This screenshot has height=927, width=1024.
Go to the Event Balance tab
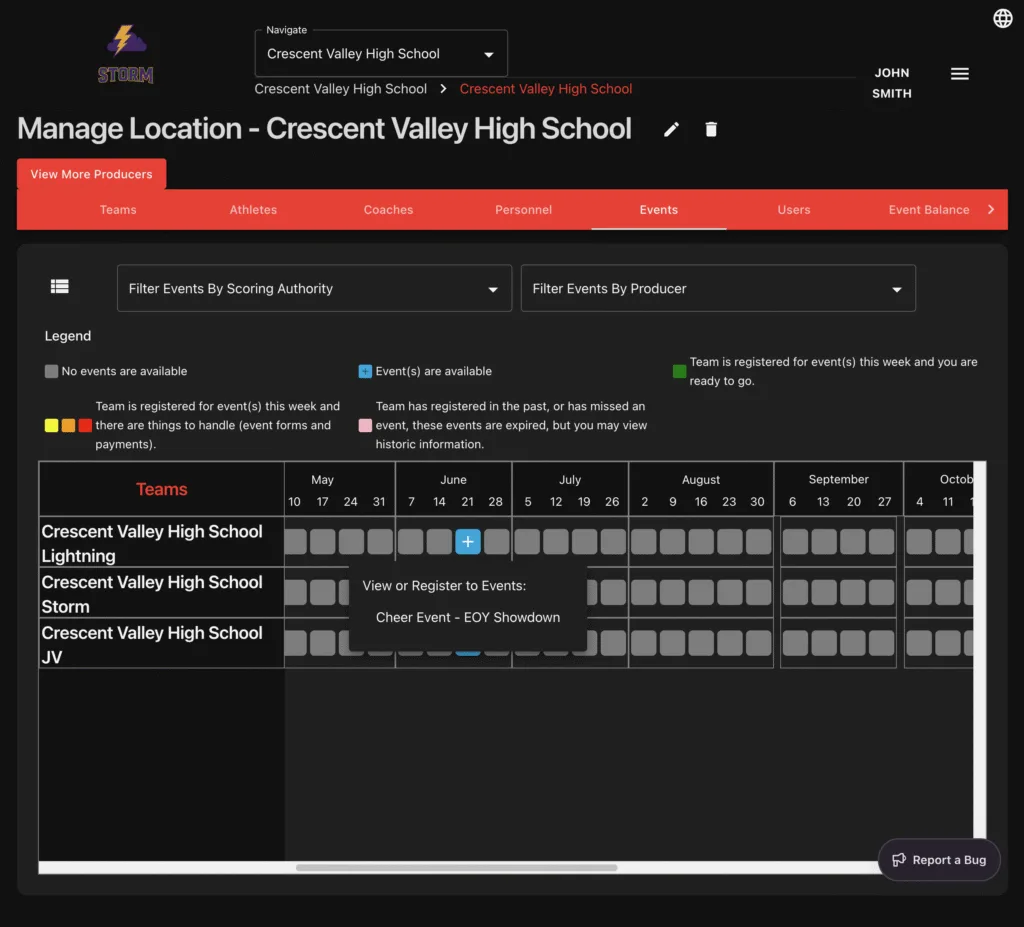pyautogui.click(x=928, y=210)
